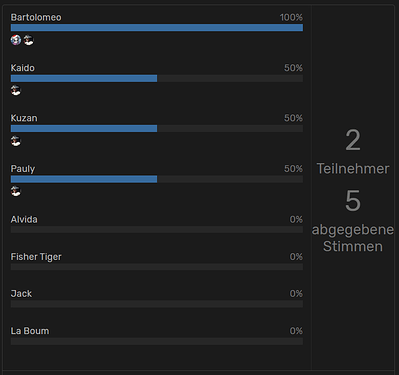Image resolution: width=399 pixels, height=375 pixels.
Task: Click the abgegebene Stimmen vote count
Action: click(x=353, y=201)
